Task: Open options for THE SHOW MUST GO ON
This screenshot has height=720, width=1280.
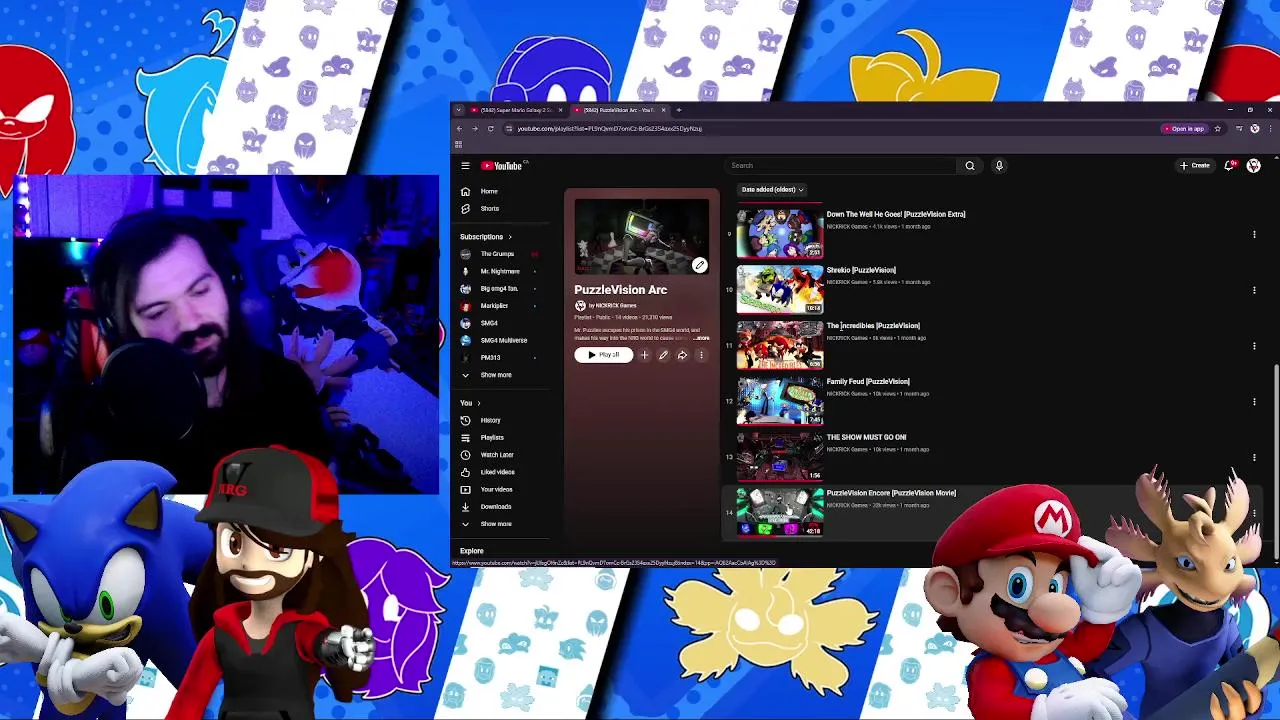Action: point(1254,457)
